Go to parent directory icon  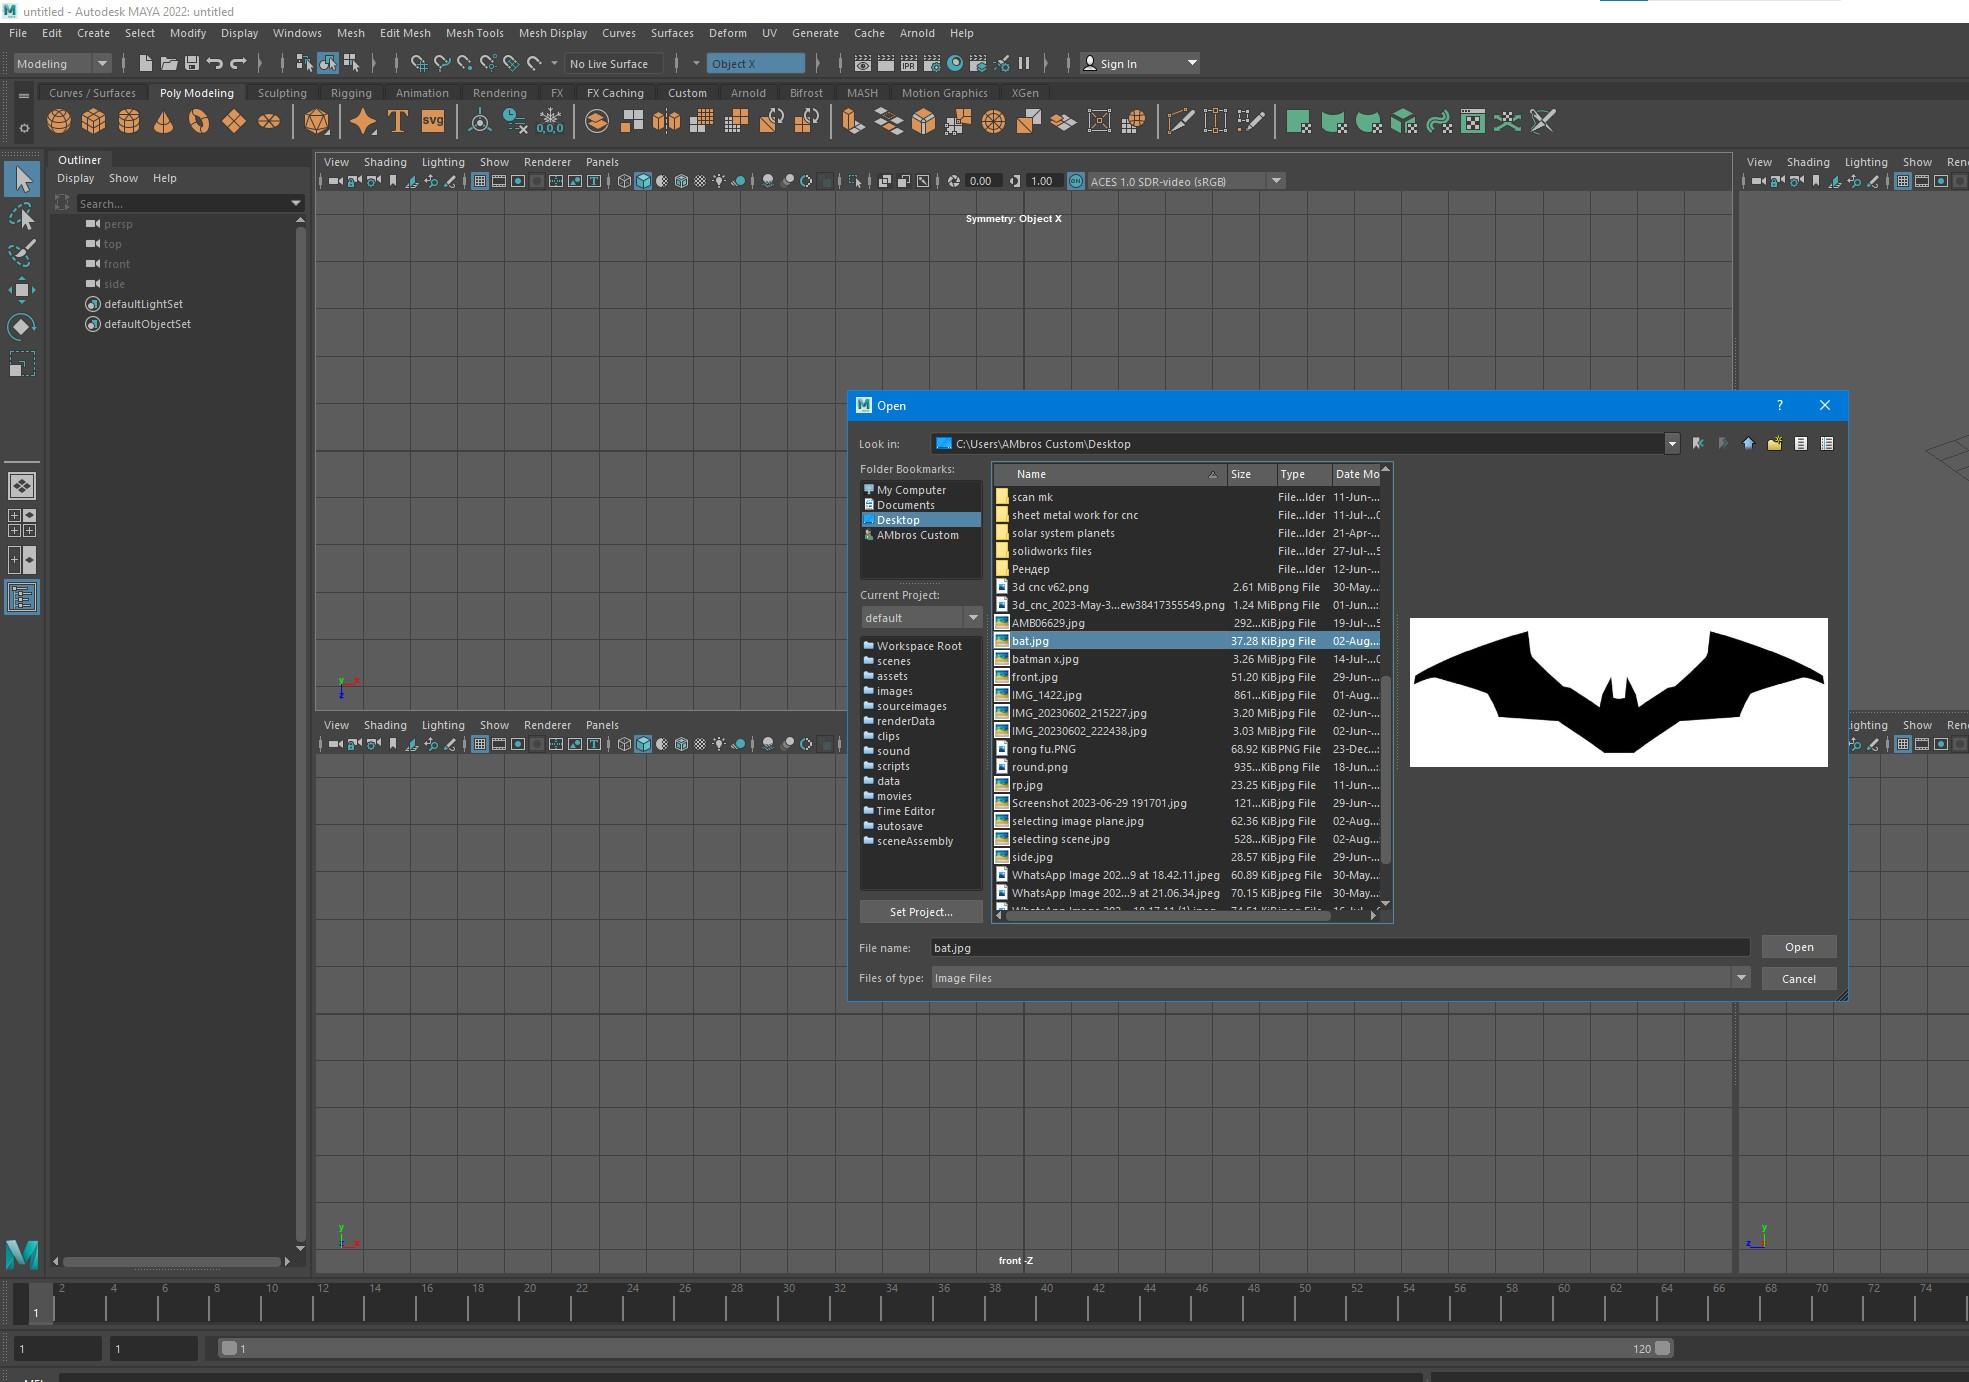[1748, 444]
